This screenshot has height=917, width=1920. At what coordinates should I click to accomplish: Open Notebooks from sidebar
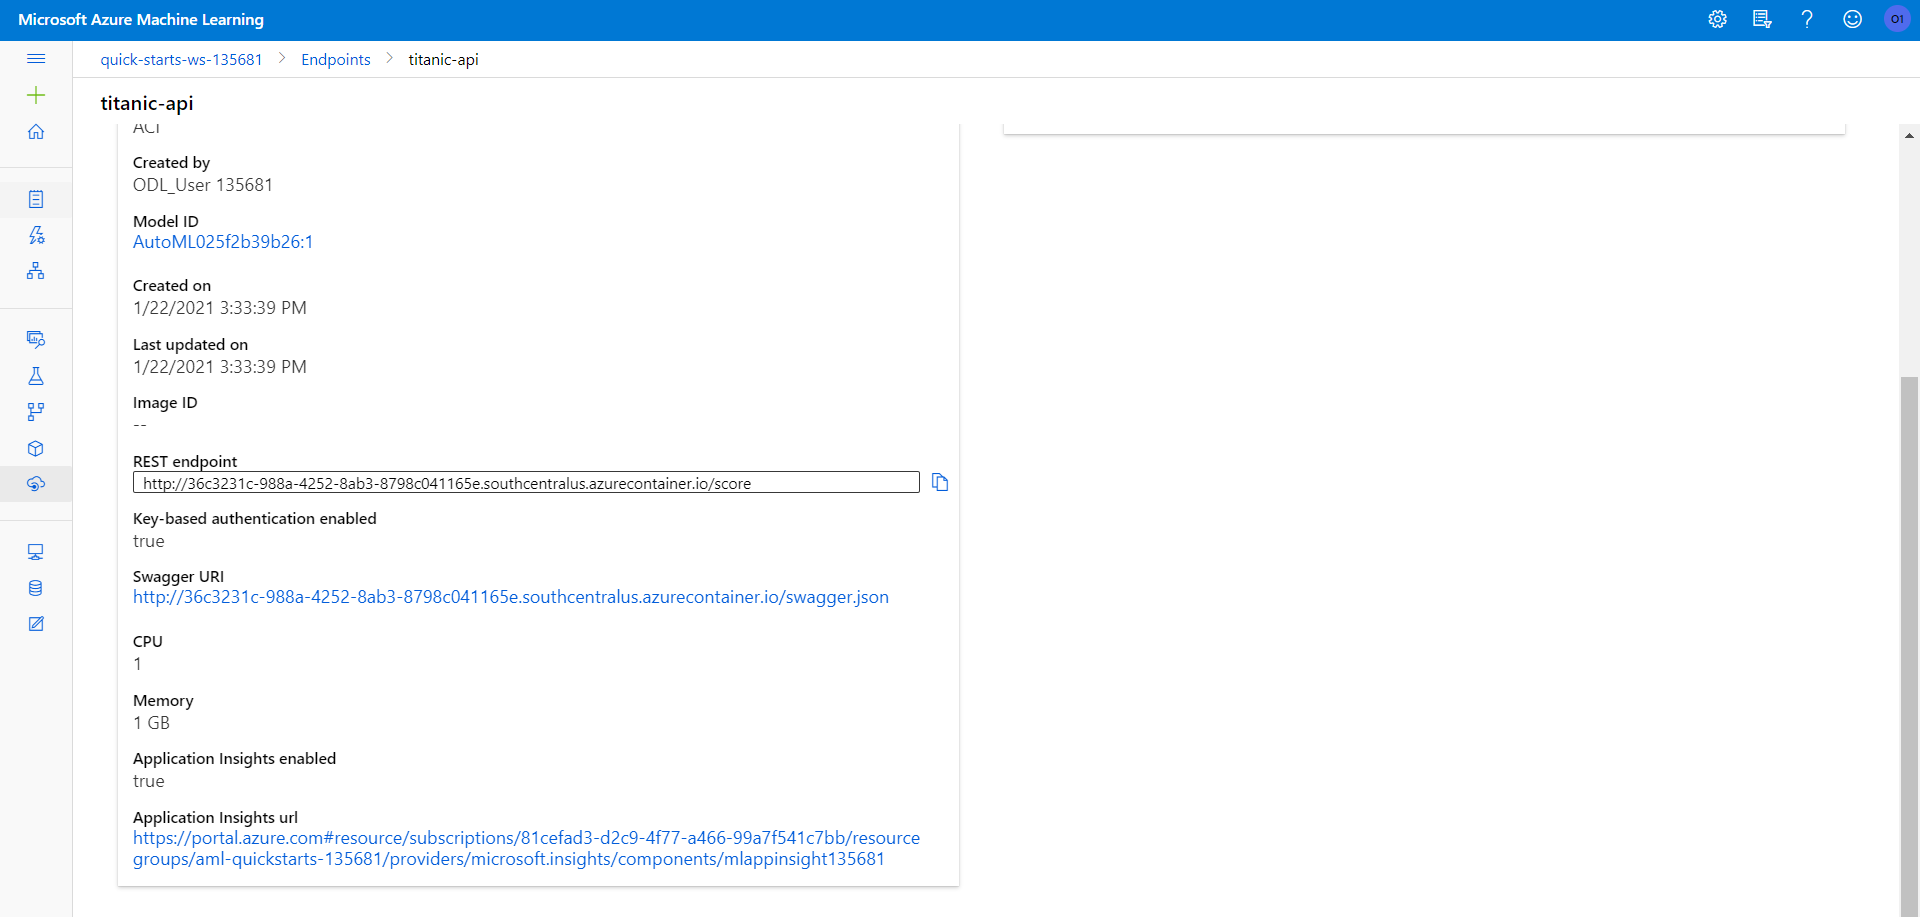coord(36,199)
